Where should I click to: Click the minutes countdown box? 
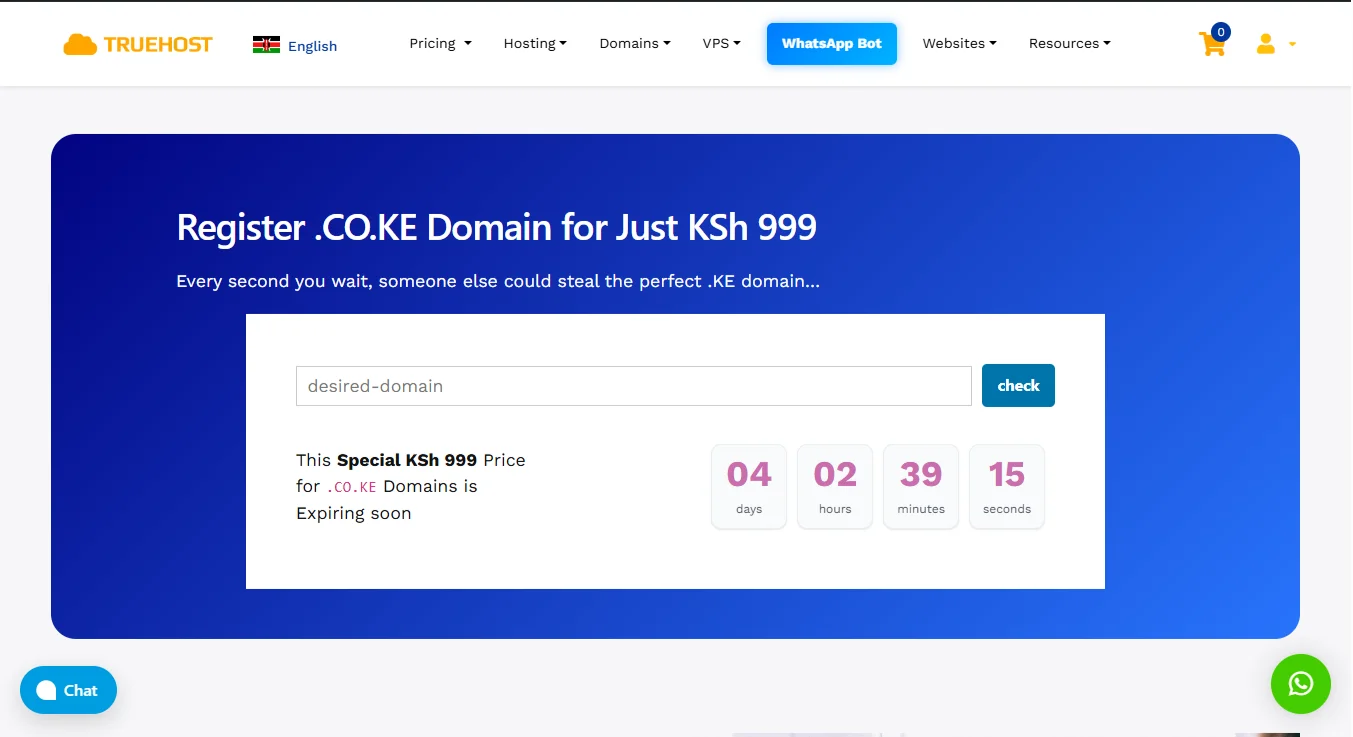(x=921, y=486)
